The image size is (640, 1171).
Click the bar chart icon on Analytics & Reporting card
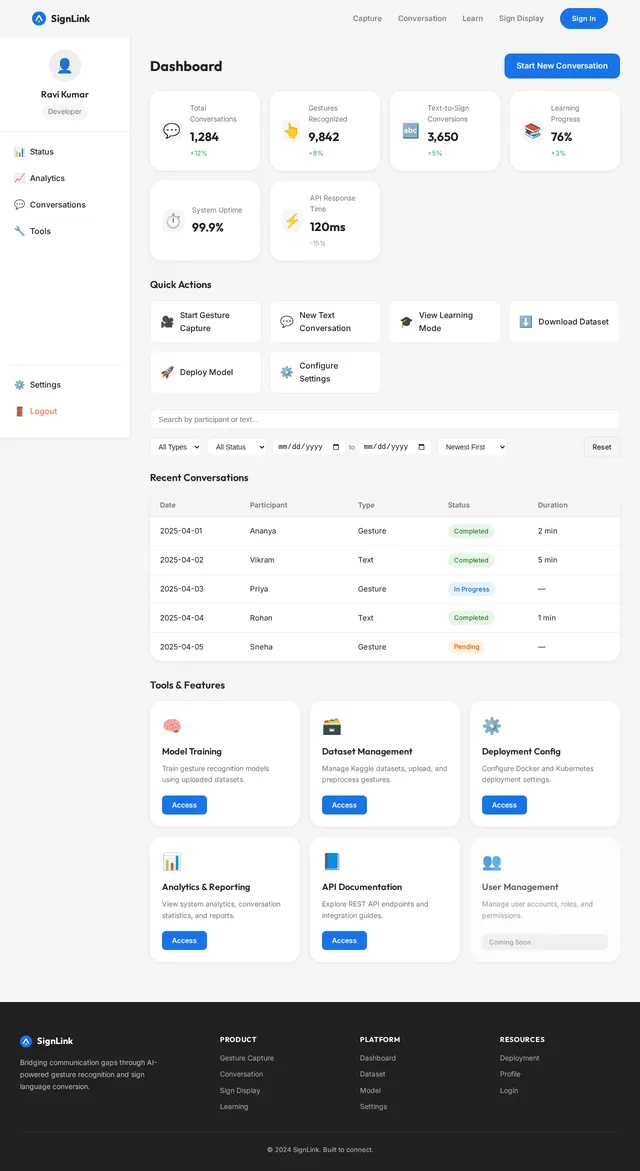coord(172,862)
